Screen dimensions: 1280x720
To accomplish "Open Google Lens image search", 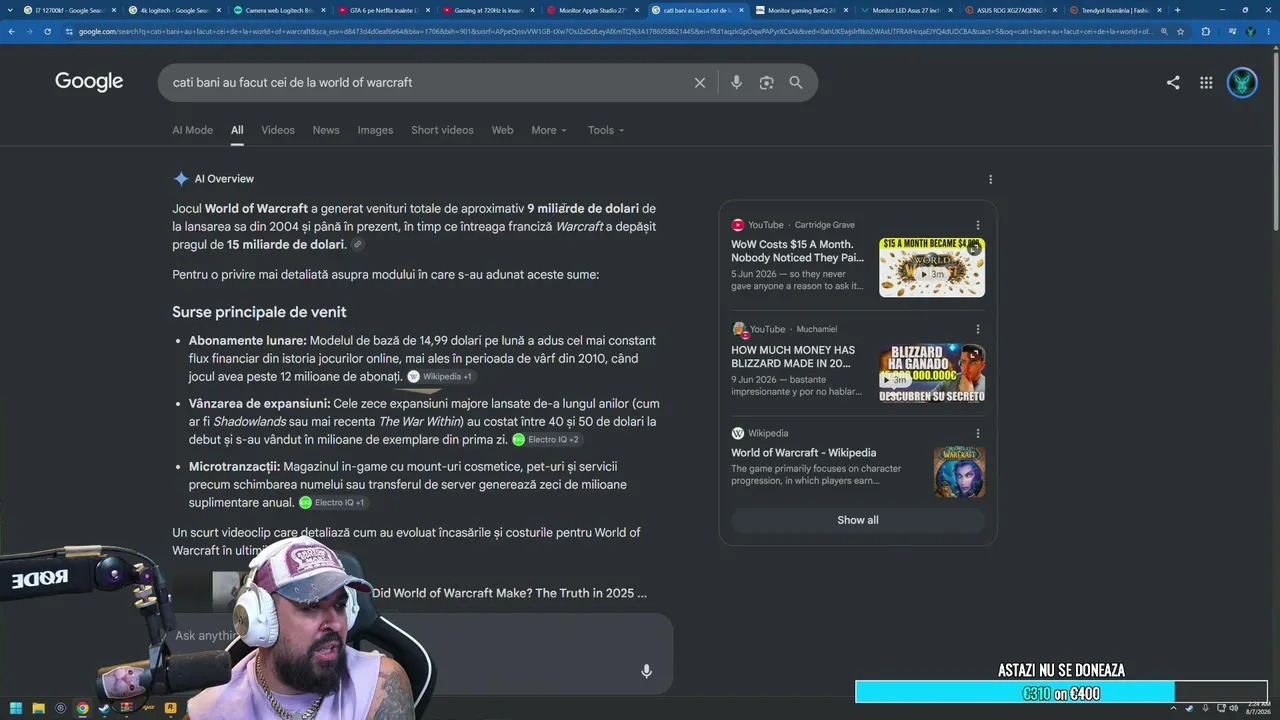I will 766,83.
